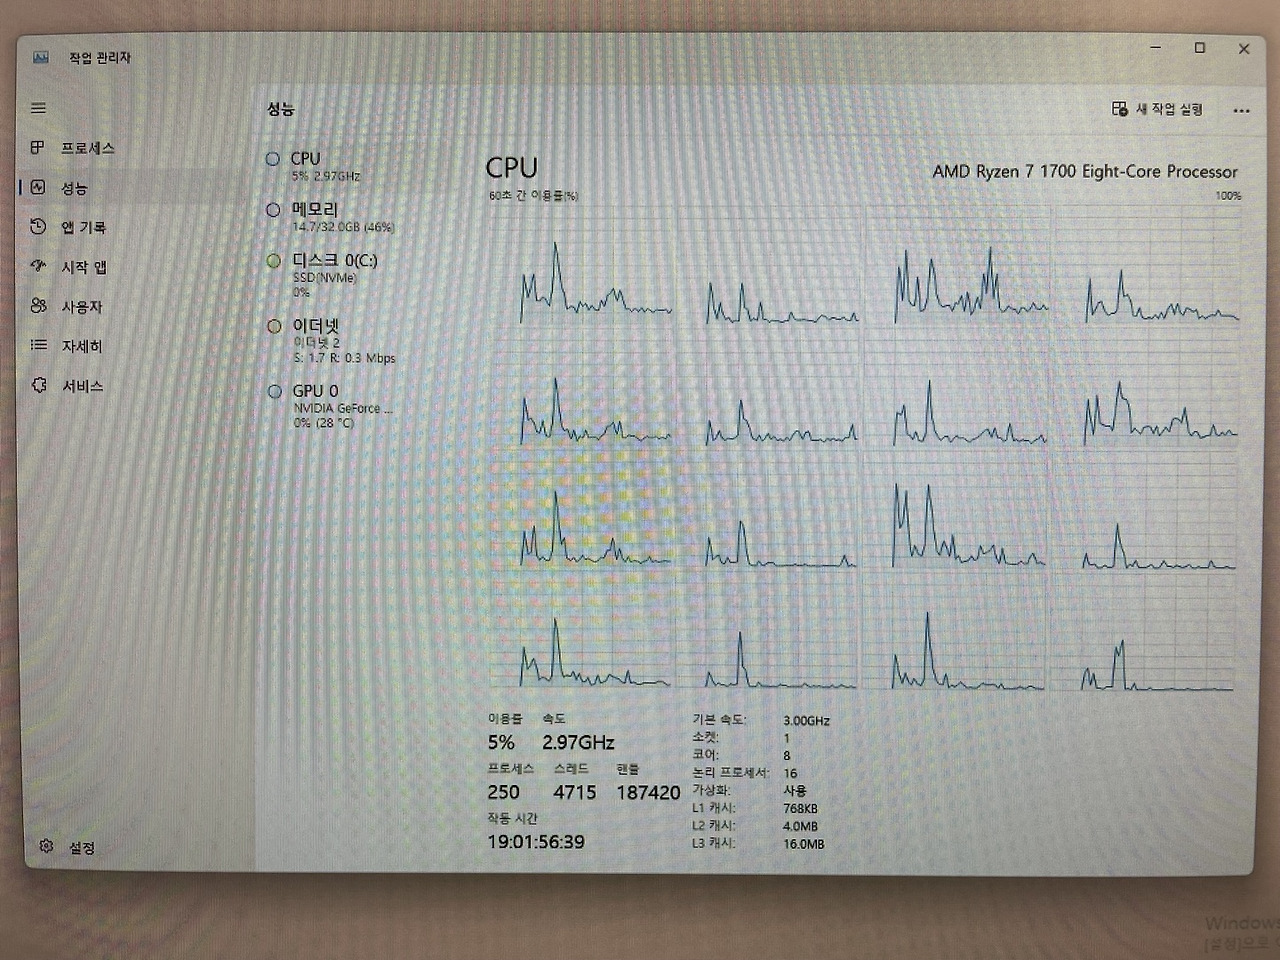Click the 메모리 circle indicator
This screenshot has height=960, width=1280.
tap(273, 210)
